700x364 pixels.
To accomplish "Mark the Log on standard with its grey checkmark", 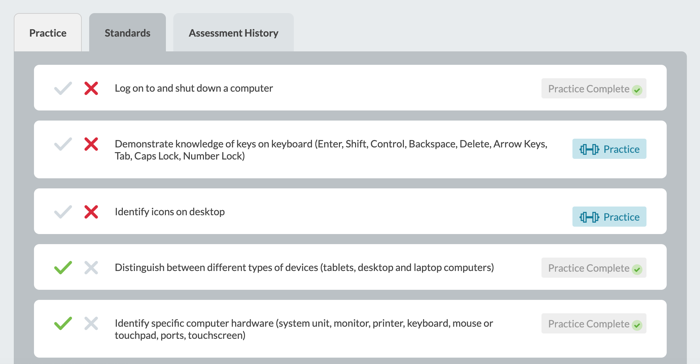I will point(63,88).
